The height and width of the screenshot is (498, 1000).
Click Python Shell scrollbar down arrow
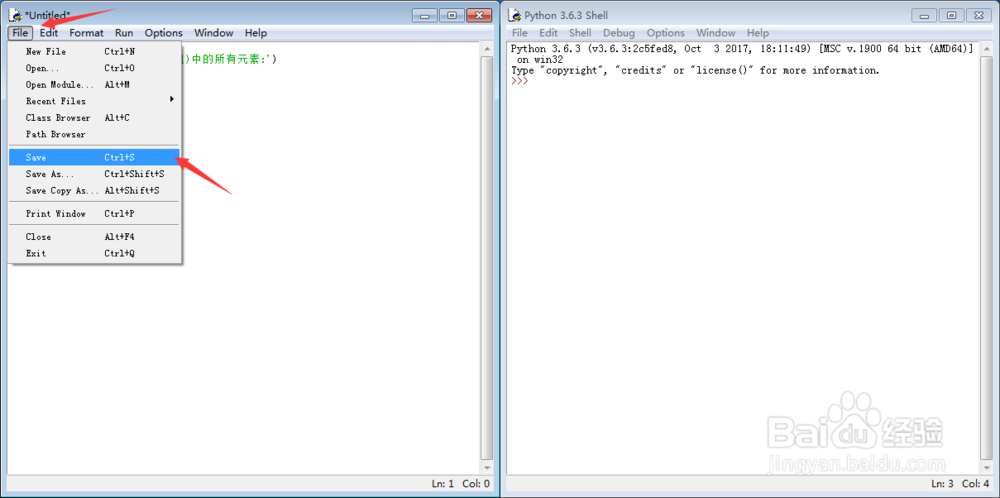(x=987, y=468)
